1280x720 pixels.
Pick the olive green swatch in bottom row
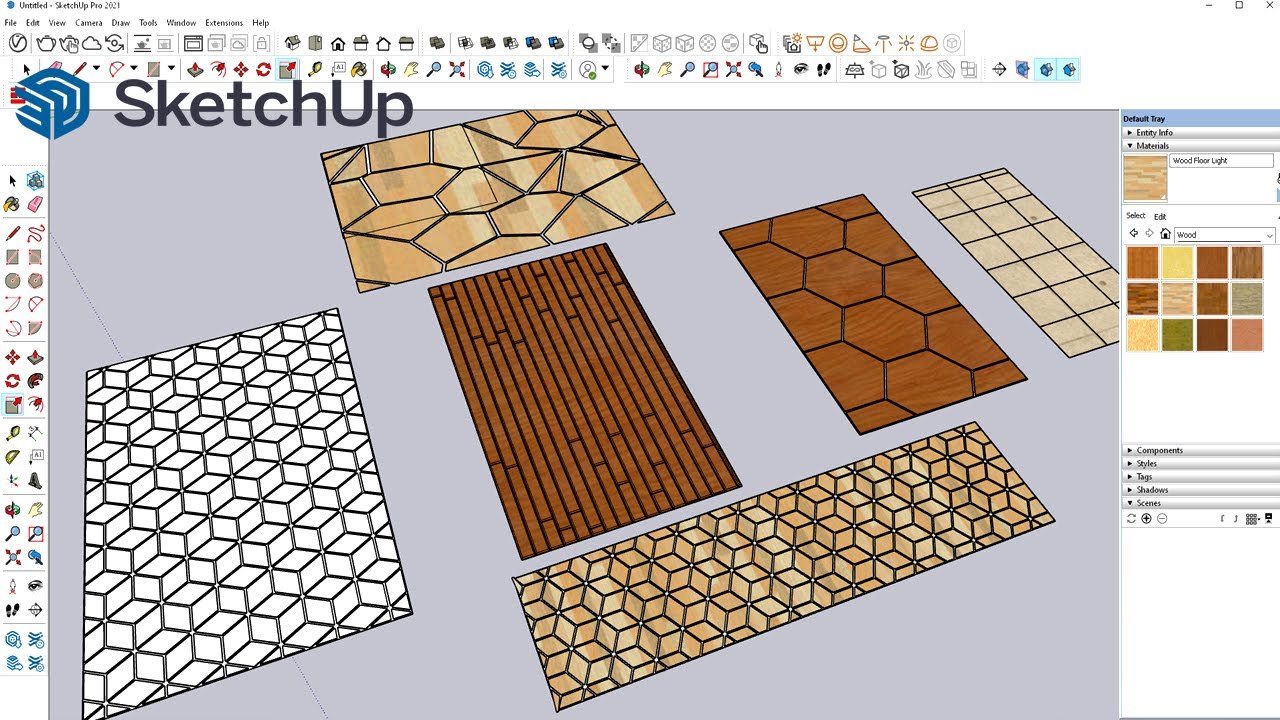(1177, 335)
